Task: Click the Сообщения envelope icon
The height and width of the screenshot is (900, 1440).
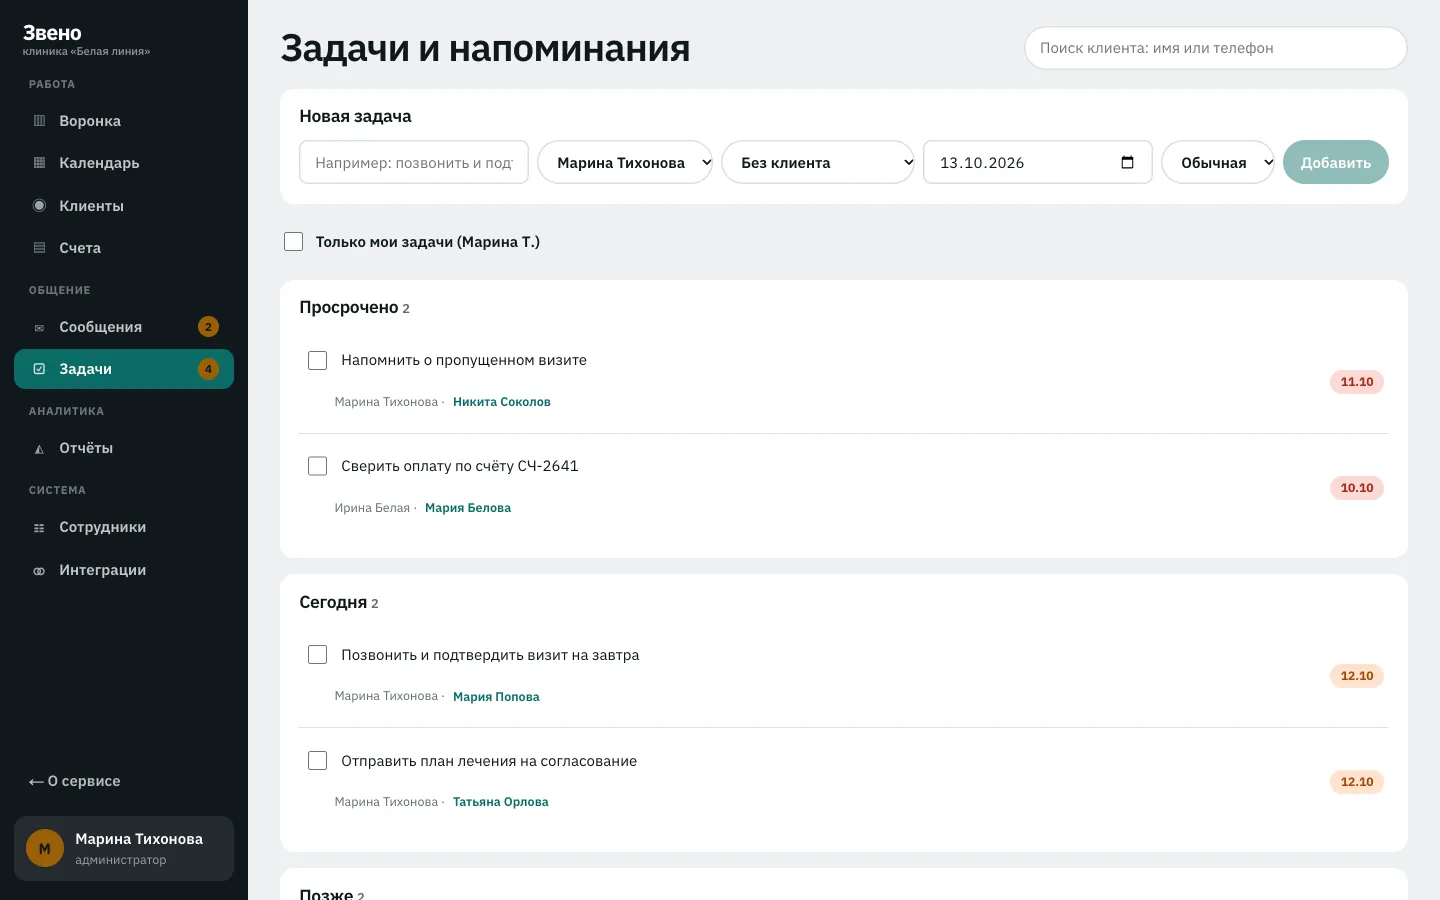Action: pos(40,327)
